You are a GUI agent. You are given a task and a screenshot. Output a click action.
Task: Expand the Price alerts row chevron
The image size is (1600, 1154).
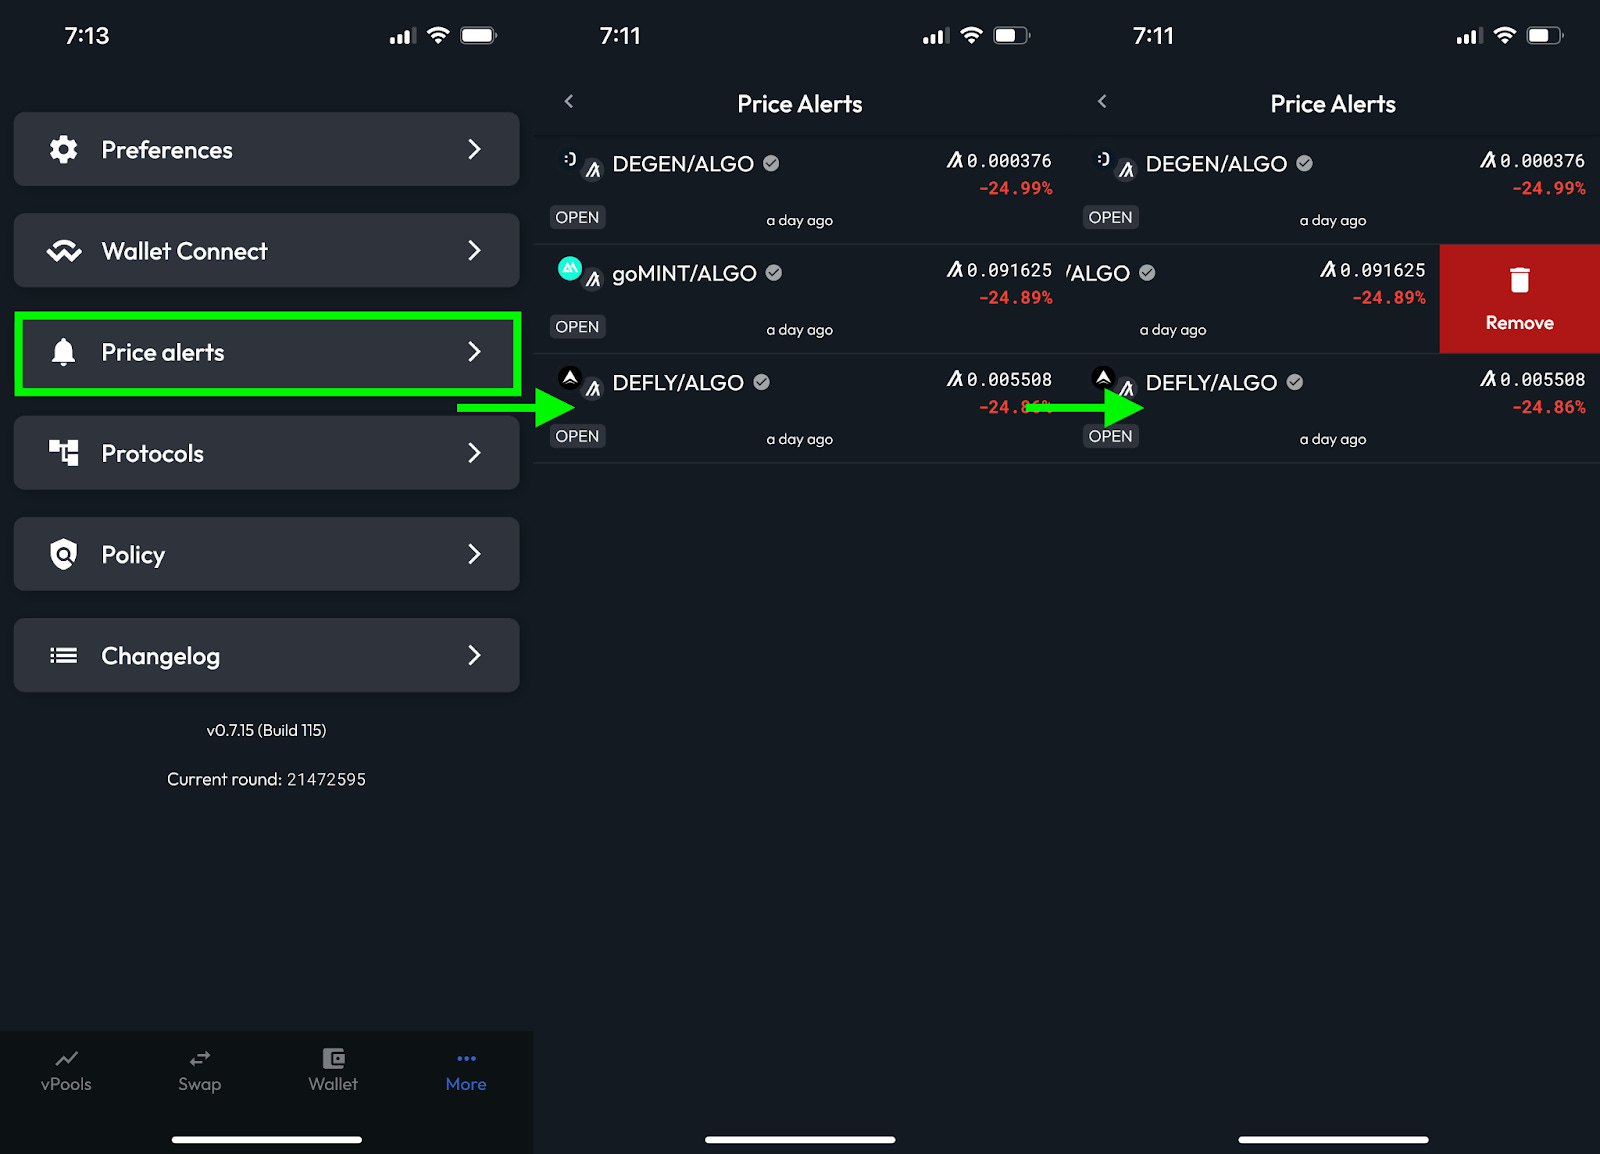(x=474, y=351)
